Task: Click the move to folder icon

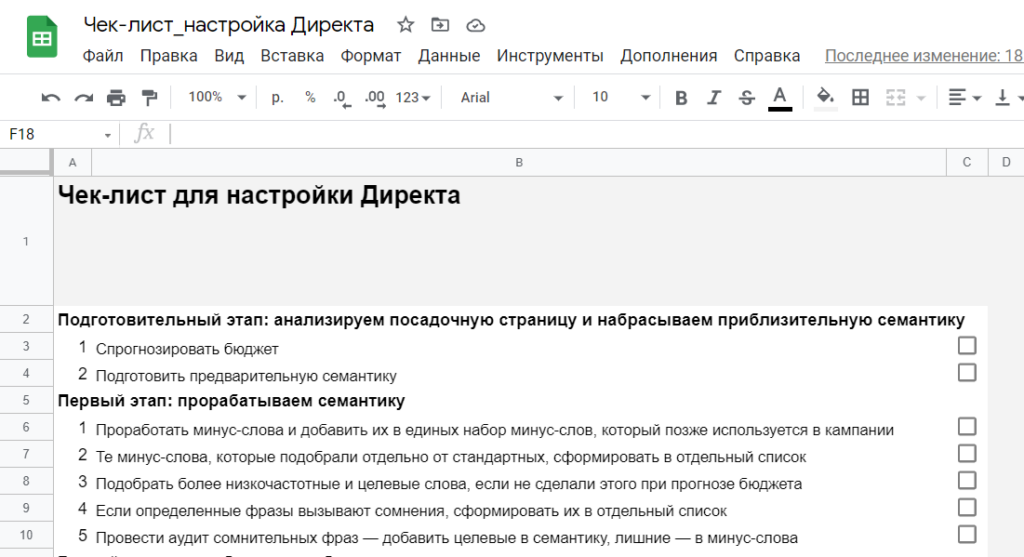Action: (440, 25)
